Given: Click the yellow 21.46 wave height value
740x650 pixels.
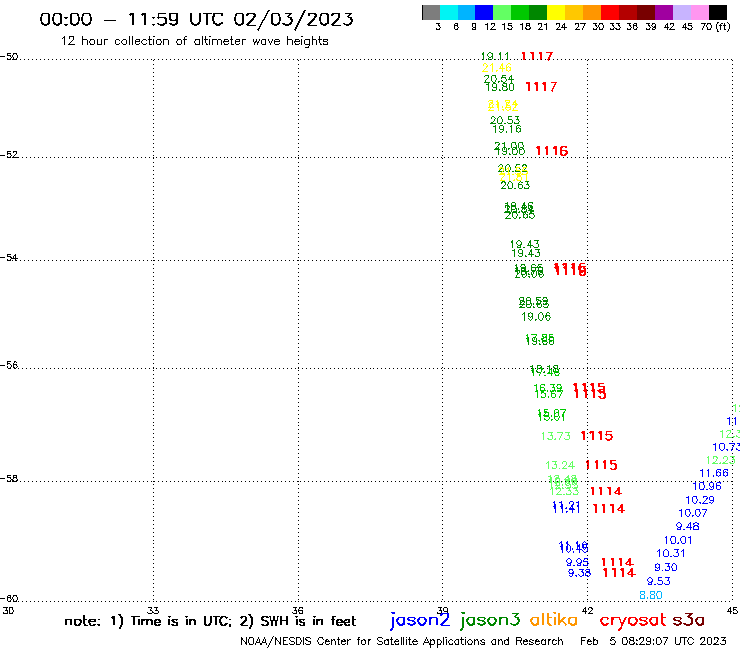Looking at the screenshot, I should (x=497, y=68).
